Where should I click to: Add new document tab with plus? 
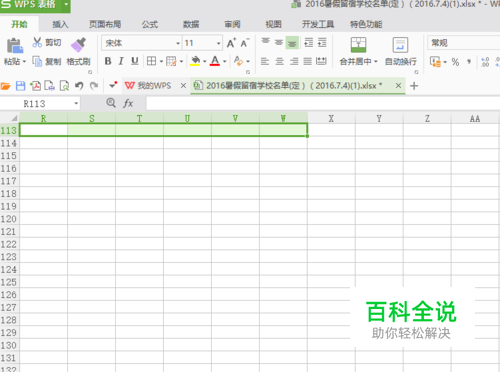click(414, 86)
